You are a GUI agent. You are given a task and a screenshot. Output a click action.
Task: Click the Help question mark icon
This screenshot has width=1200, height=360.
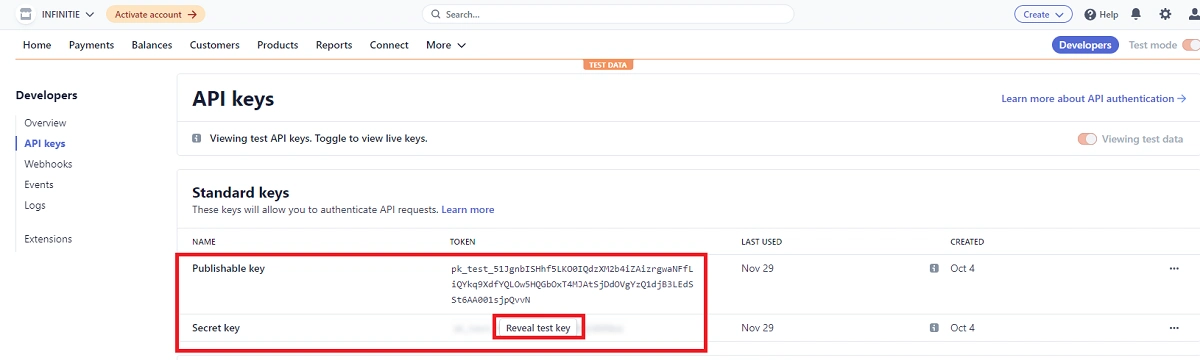point(1091,15)
